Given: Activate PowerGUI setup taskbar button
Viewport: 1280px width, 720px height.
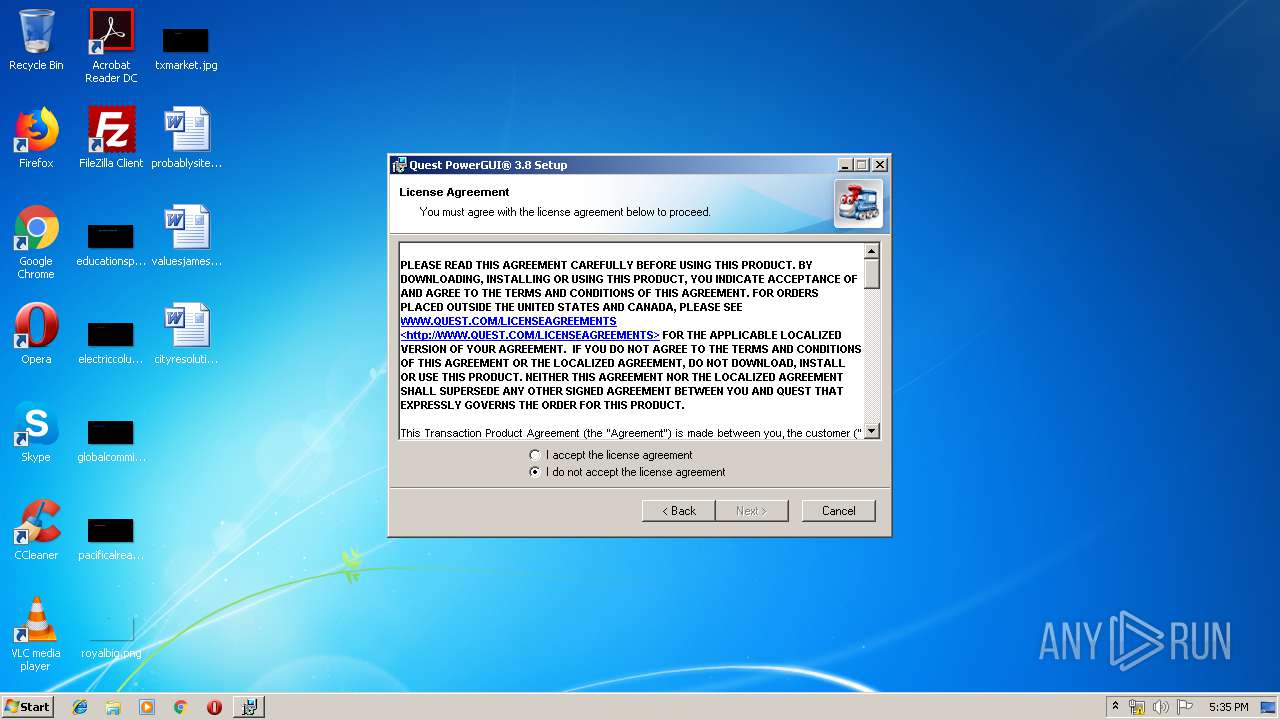Looking at the screenshot, I should coord(249,707).
